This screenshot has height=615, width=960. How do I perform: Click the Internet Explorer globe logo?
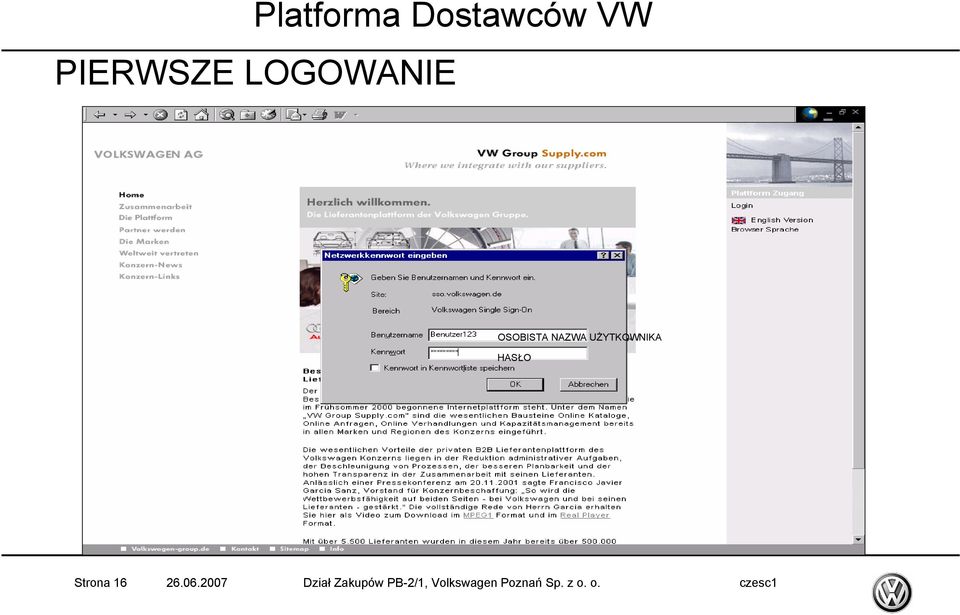(x=810, y=114)
